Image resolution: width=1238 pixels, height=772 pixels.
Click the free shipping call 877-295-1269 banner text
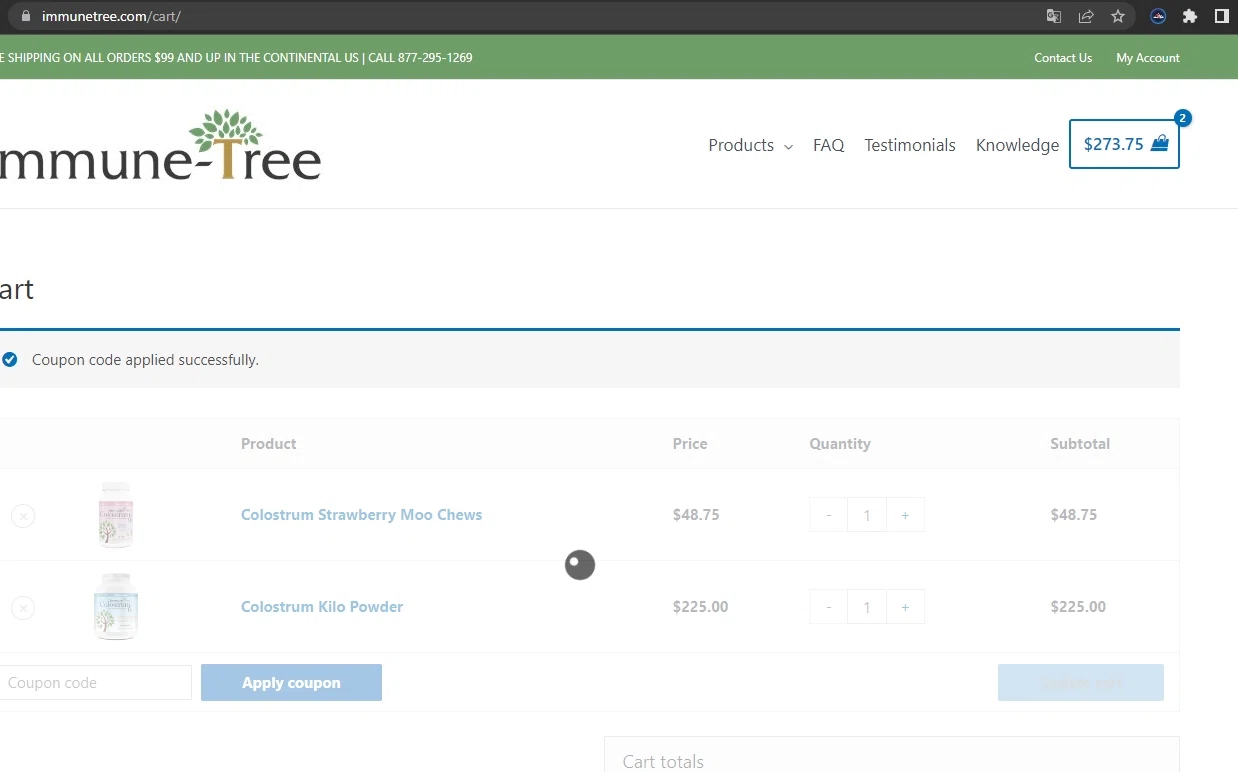[x=236, y=58]
